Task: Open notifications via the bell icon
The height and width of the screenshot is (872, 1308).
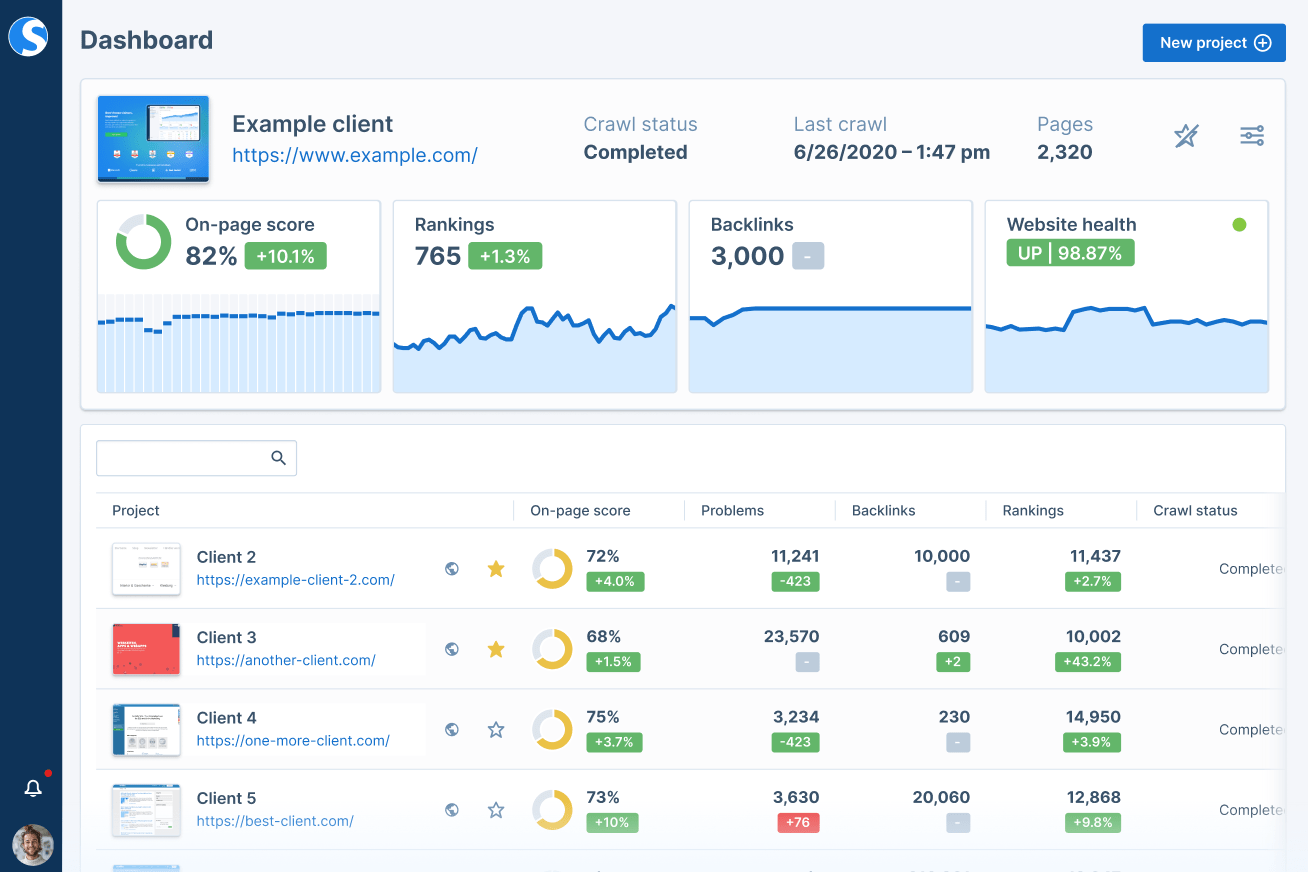Action: (33, 788)
